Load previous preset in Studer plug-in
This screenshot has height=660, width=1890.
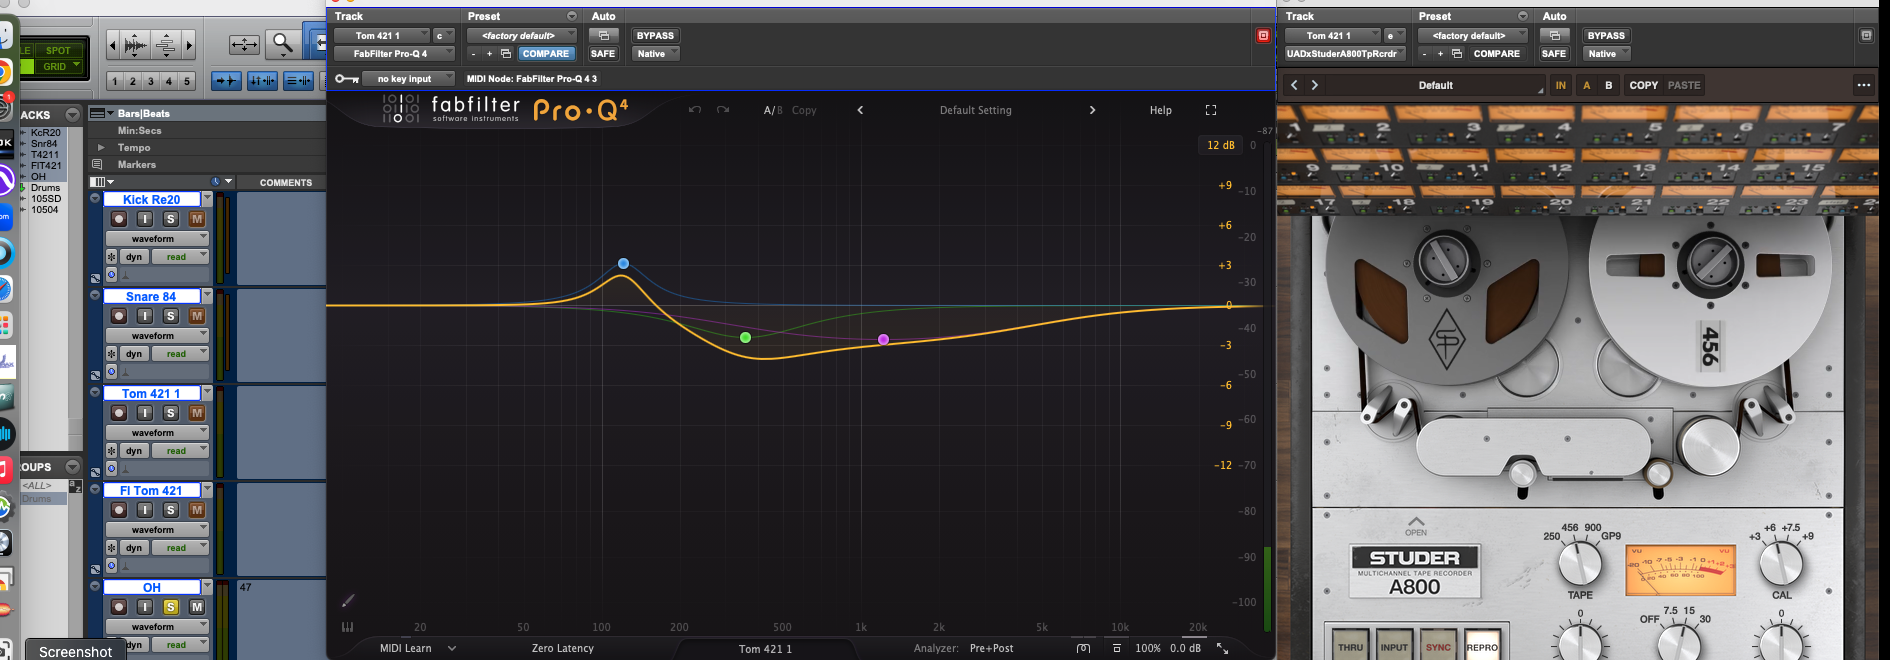pos(1294,85)
